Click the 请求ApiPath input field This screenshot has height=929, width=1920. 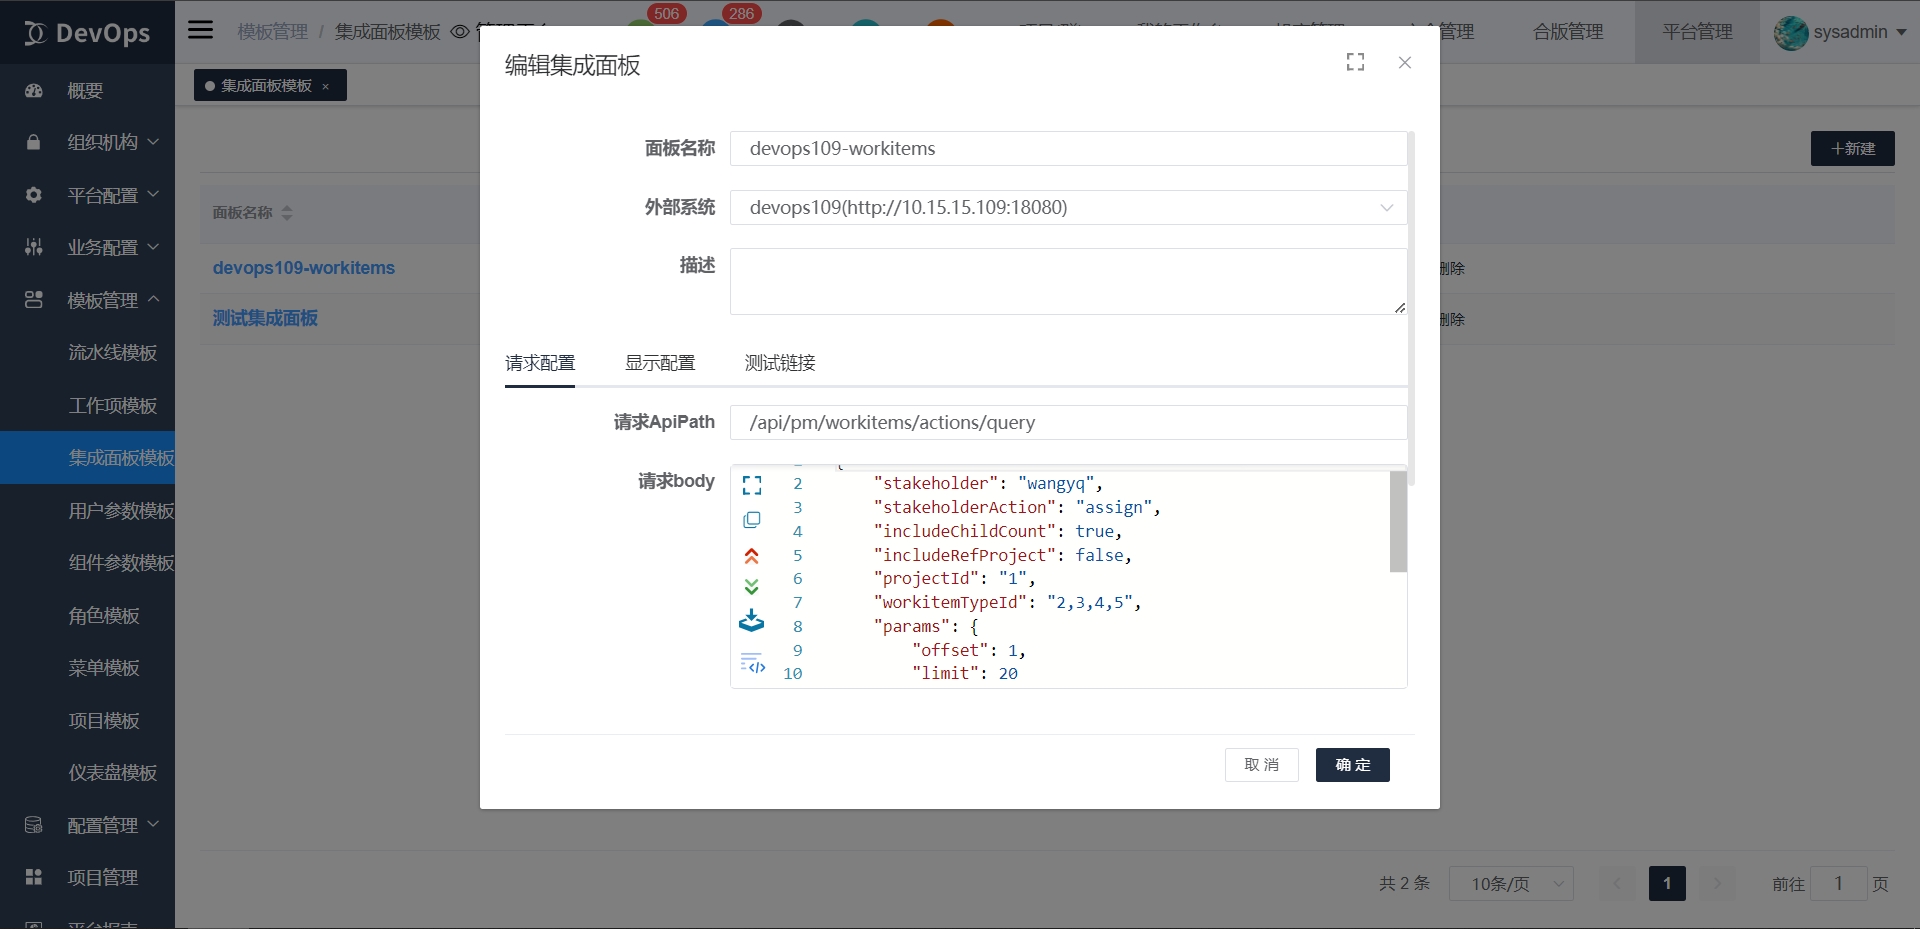pos(1068,422)
